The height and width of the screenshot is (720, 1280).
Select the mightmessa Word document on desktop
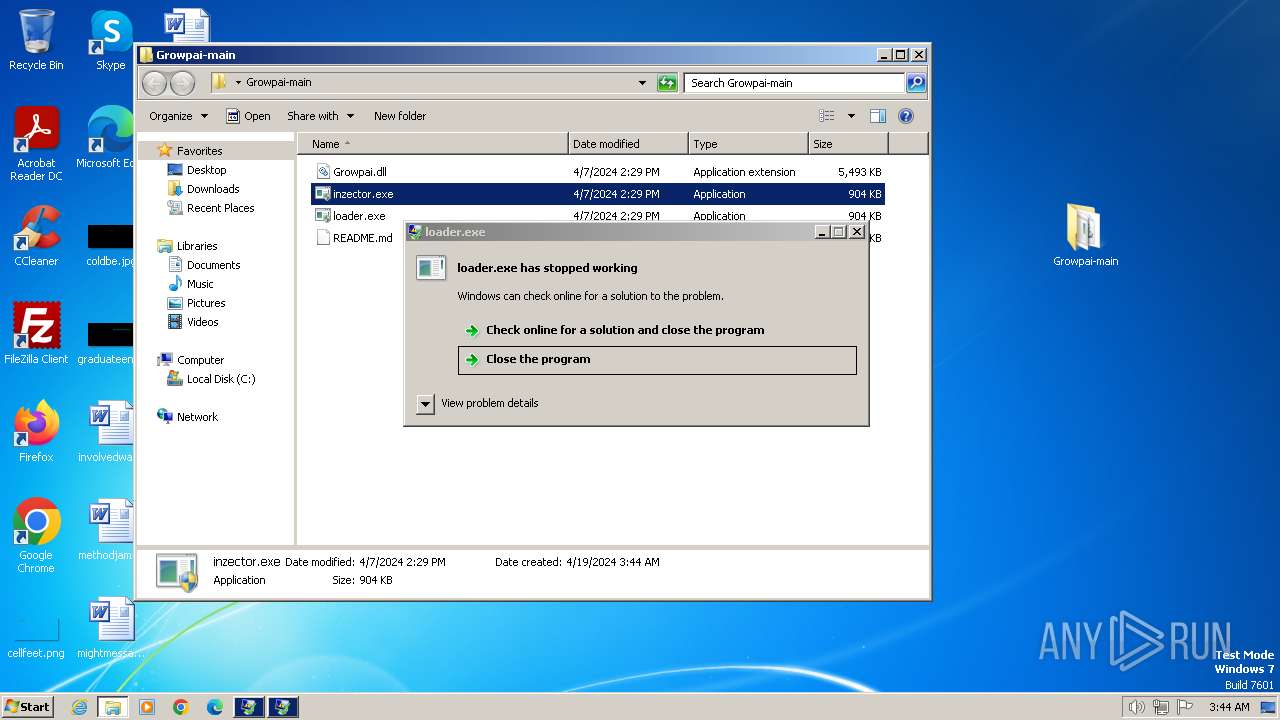tap(110, 628)
